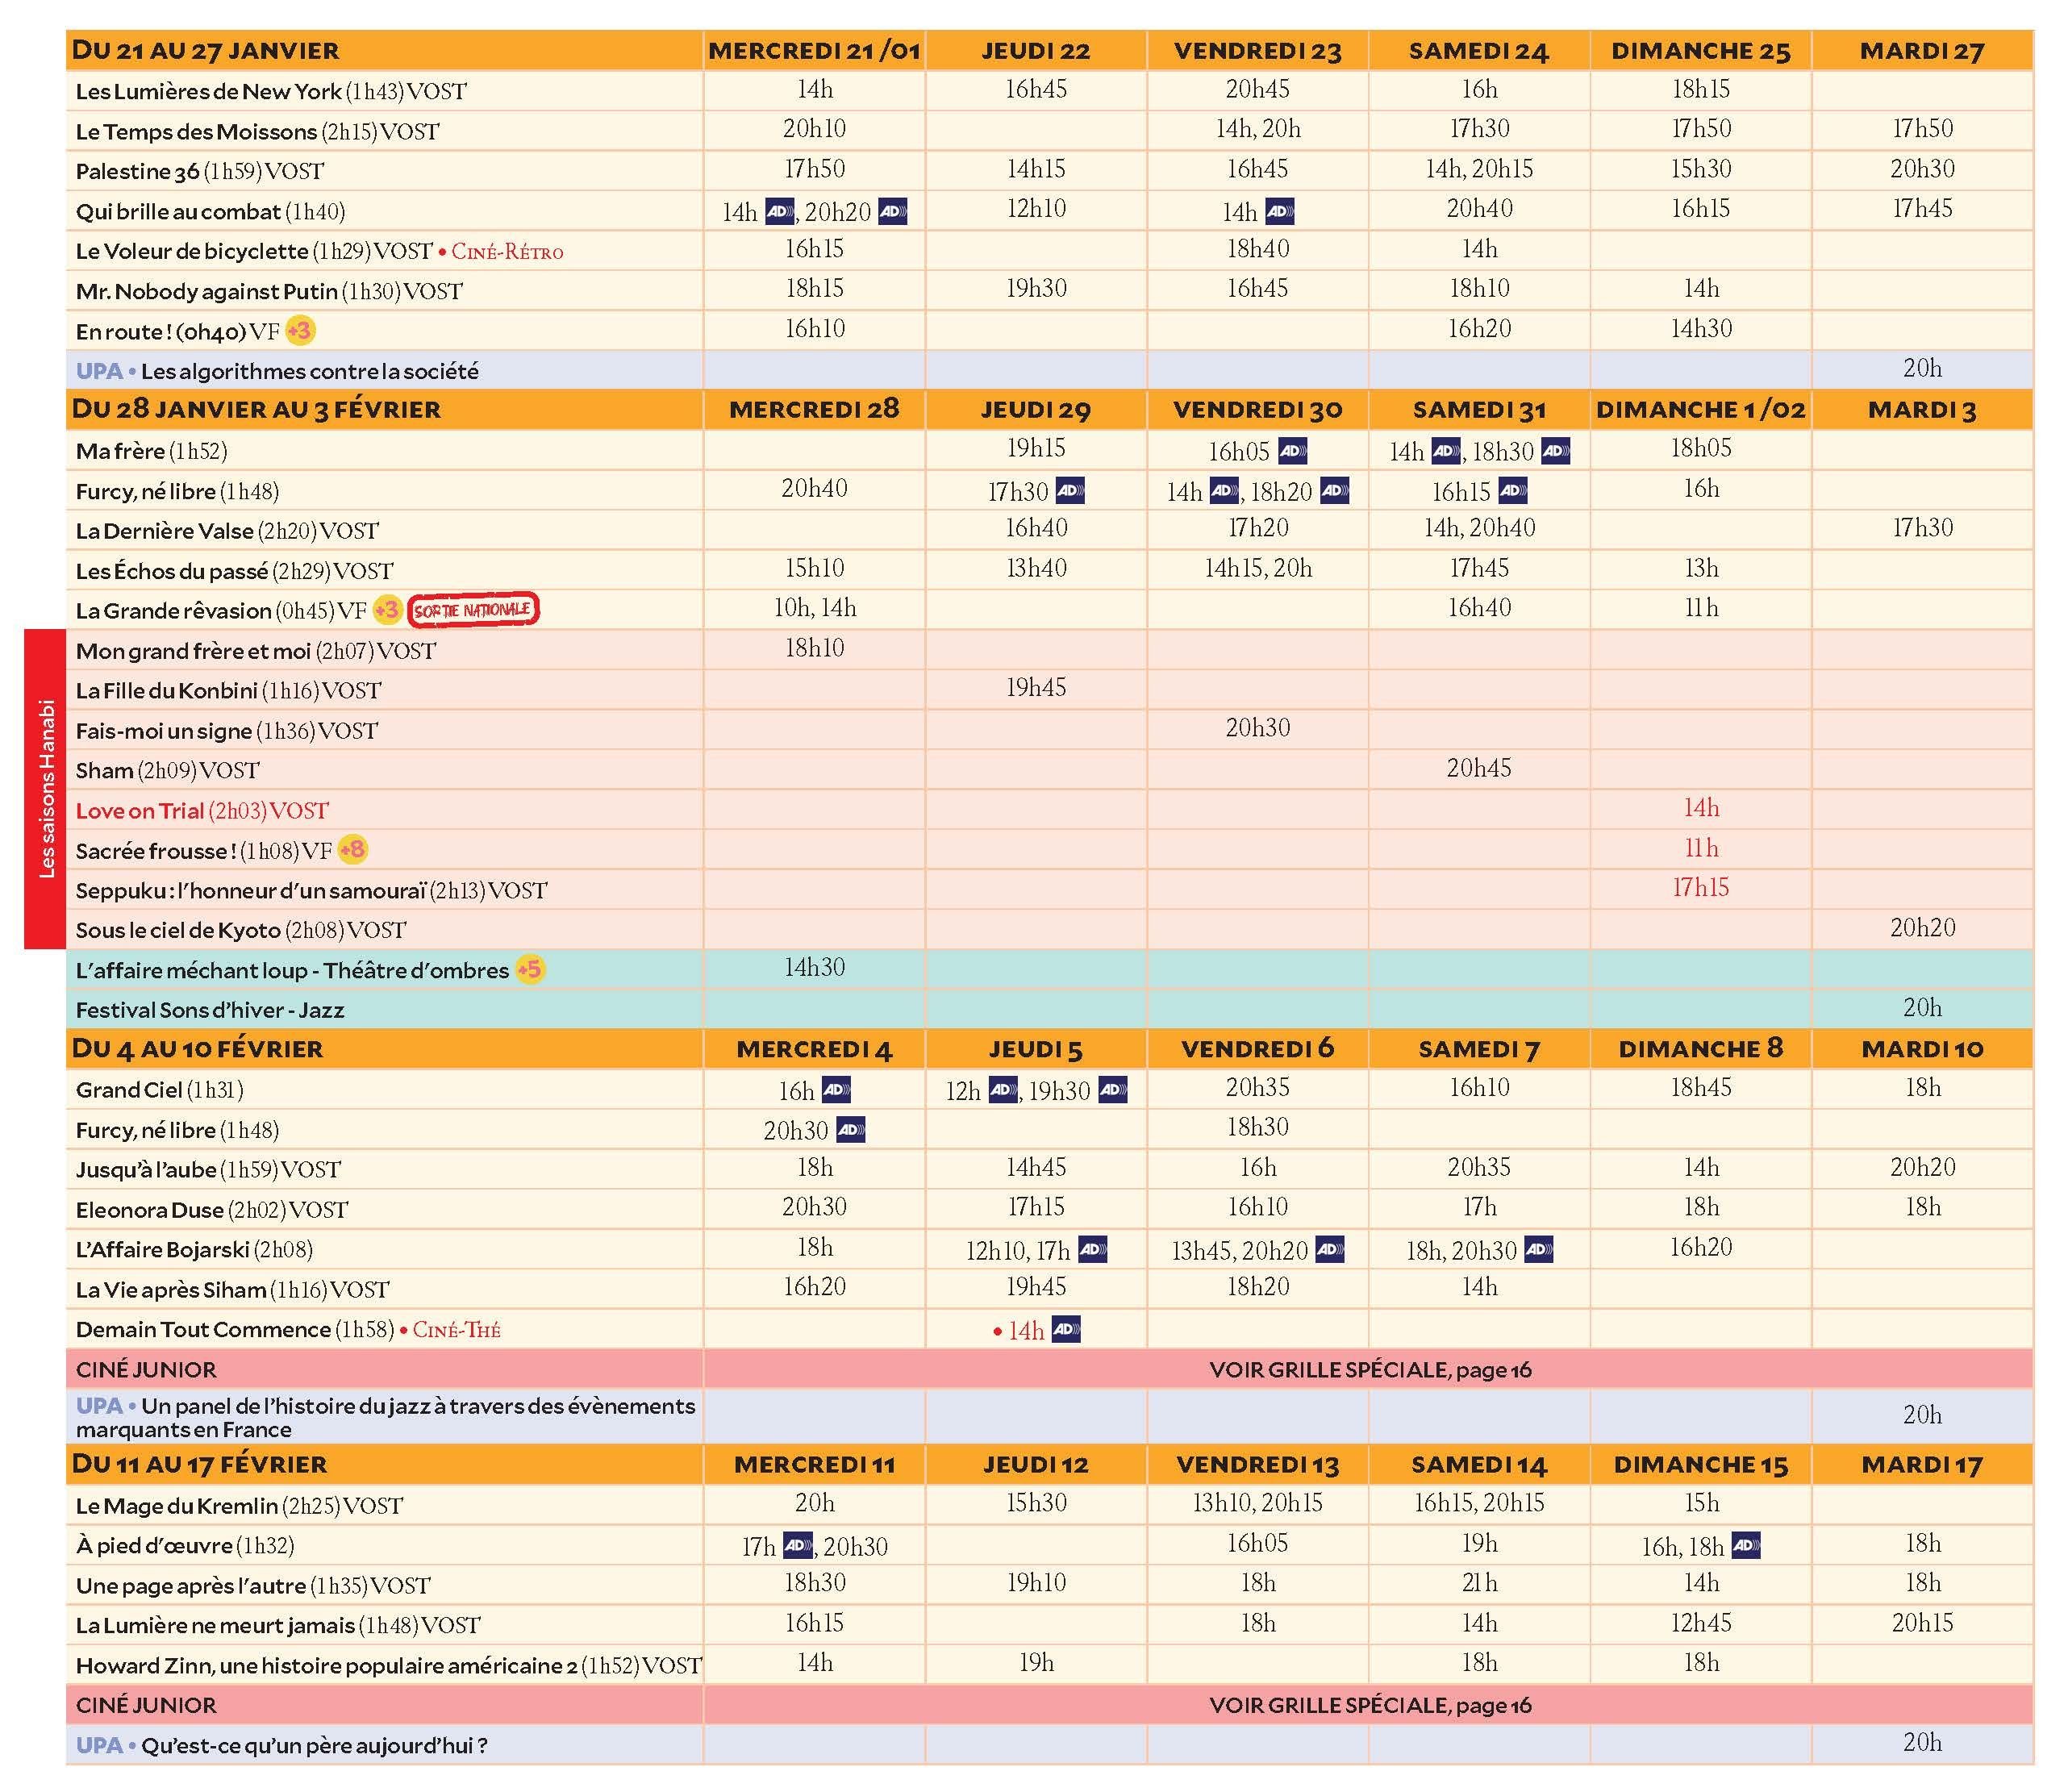Click the +5 badge on L'affaire méchant loup
The height and width of the screenshot is (1792, 2068).
pyautogui.click(x=530, y=969)
